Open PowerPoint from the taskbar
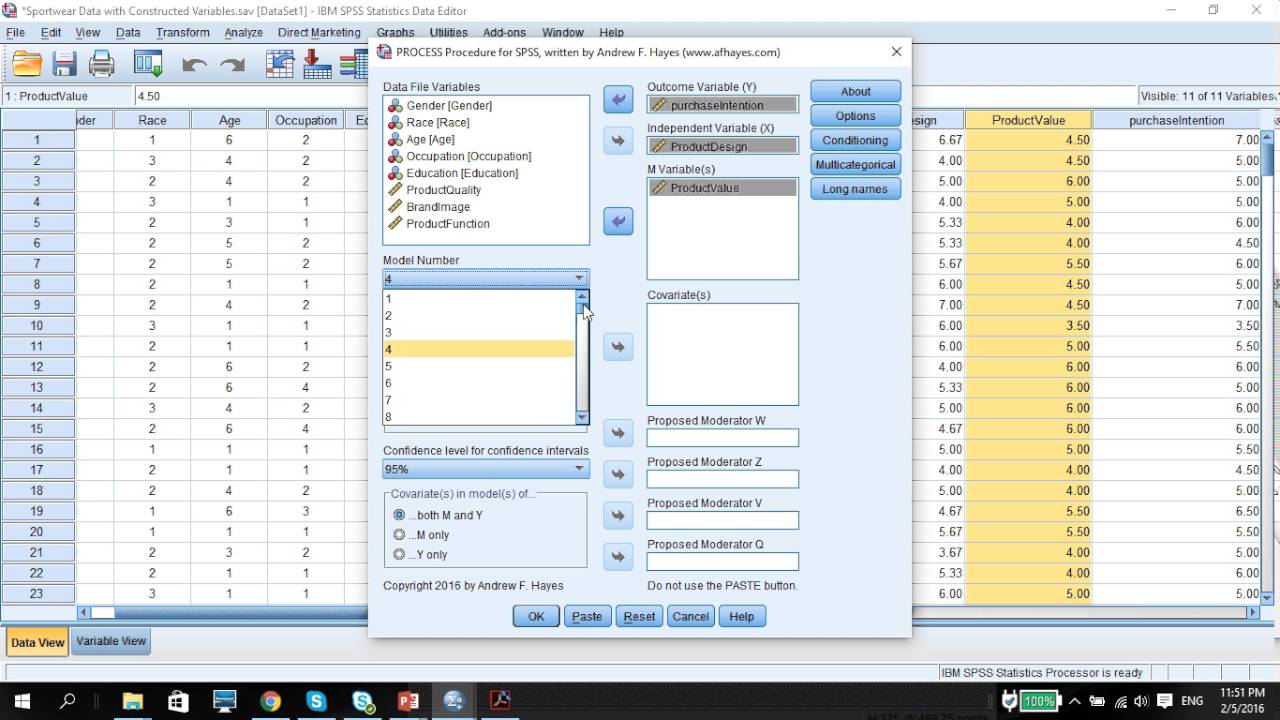 408,701
